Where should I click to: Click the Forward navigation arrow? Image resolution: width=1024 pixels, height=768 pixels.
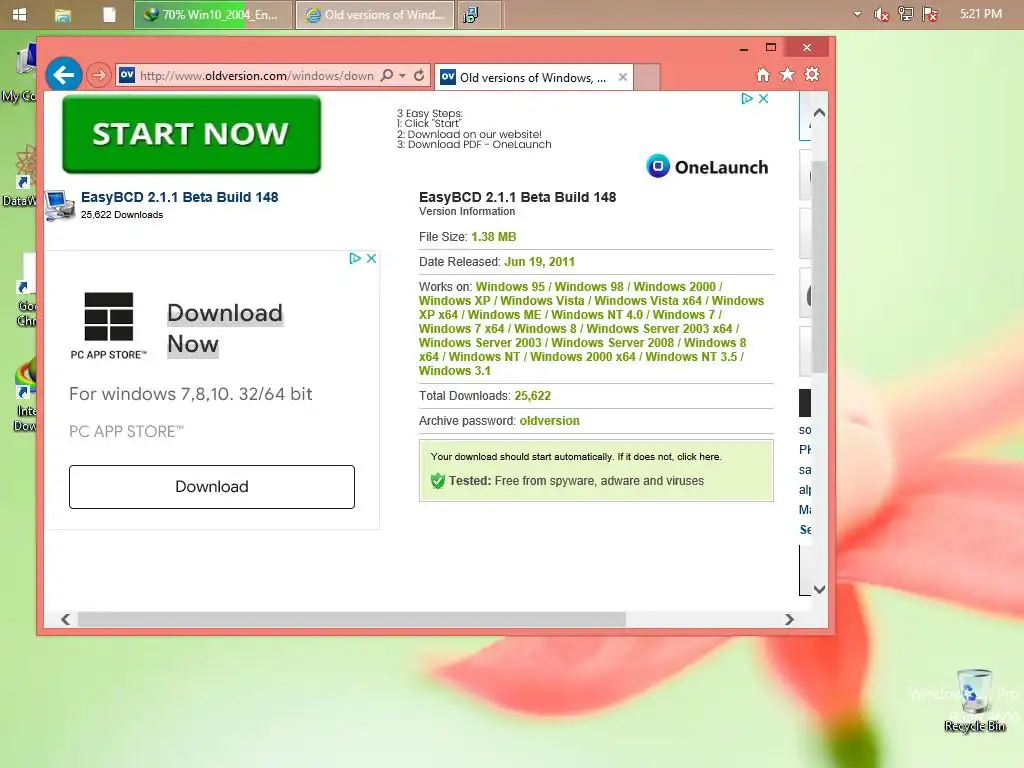tap(99, 76)
